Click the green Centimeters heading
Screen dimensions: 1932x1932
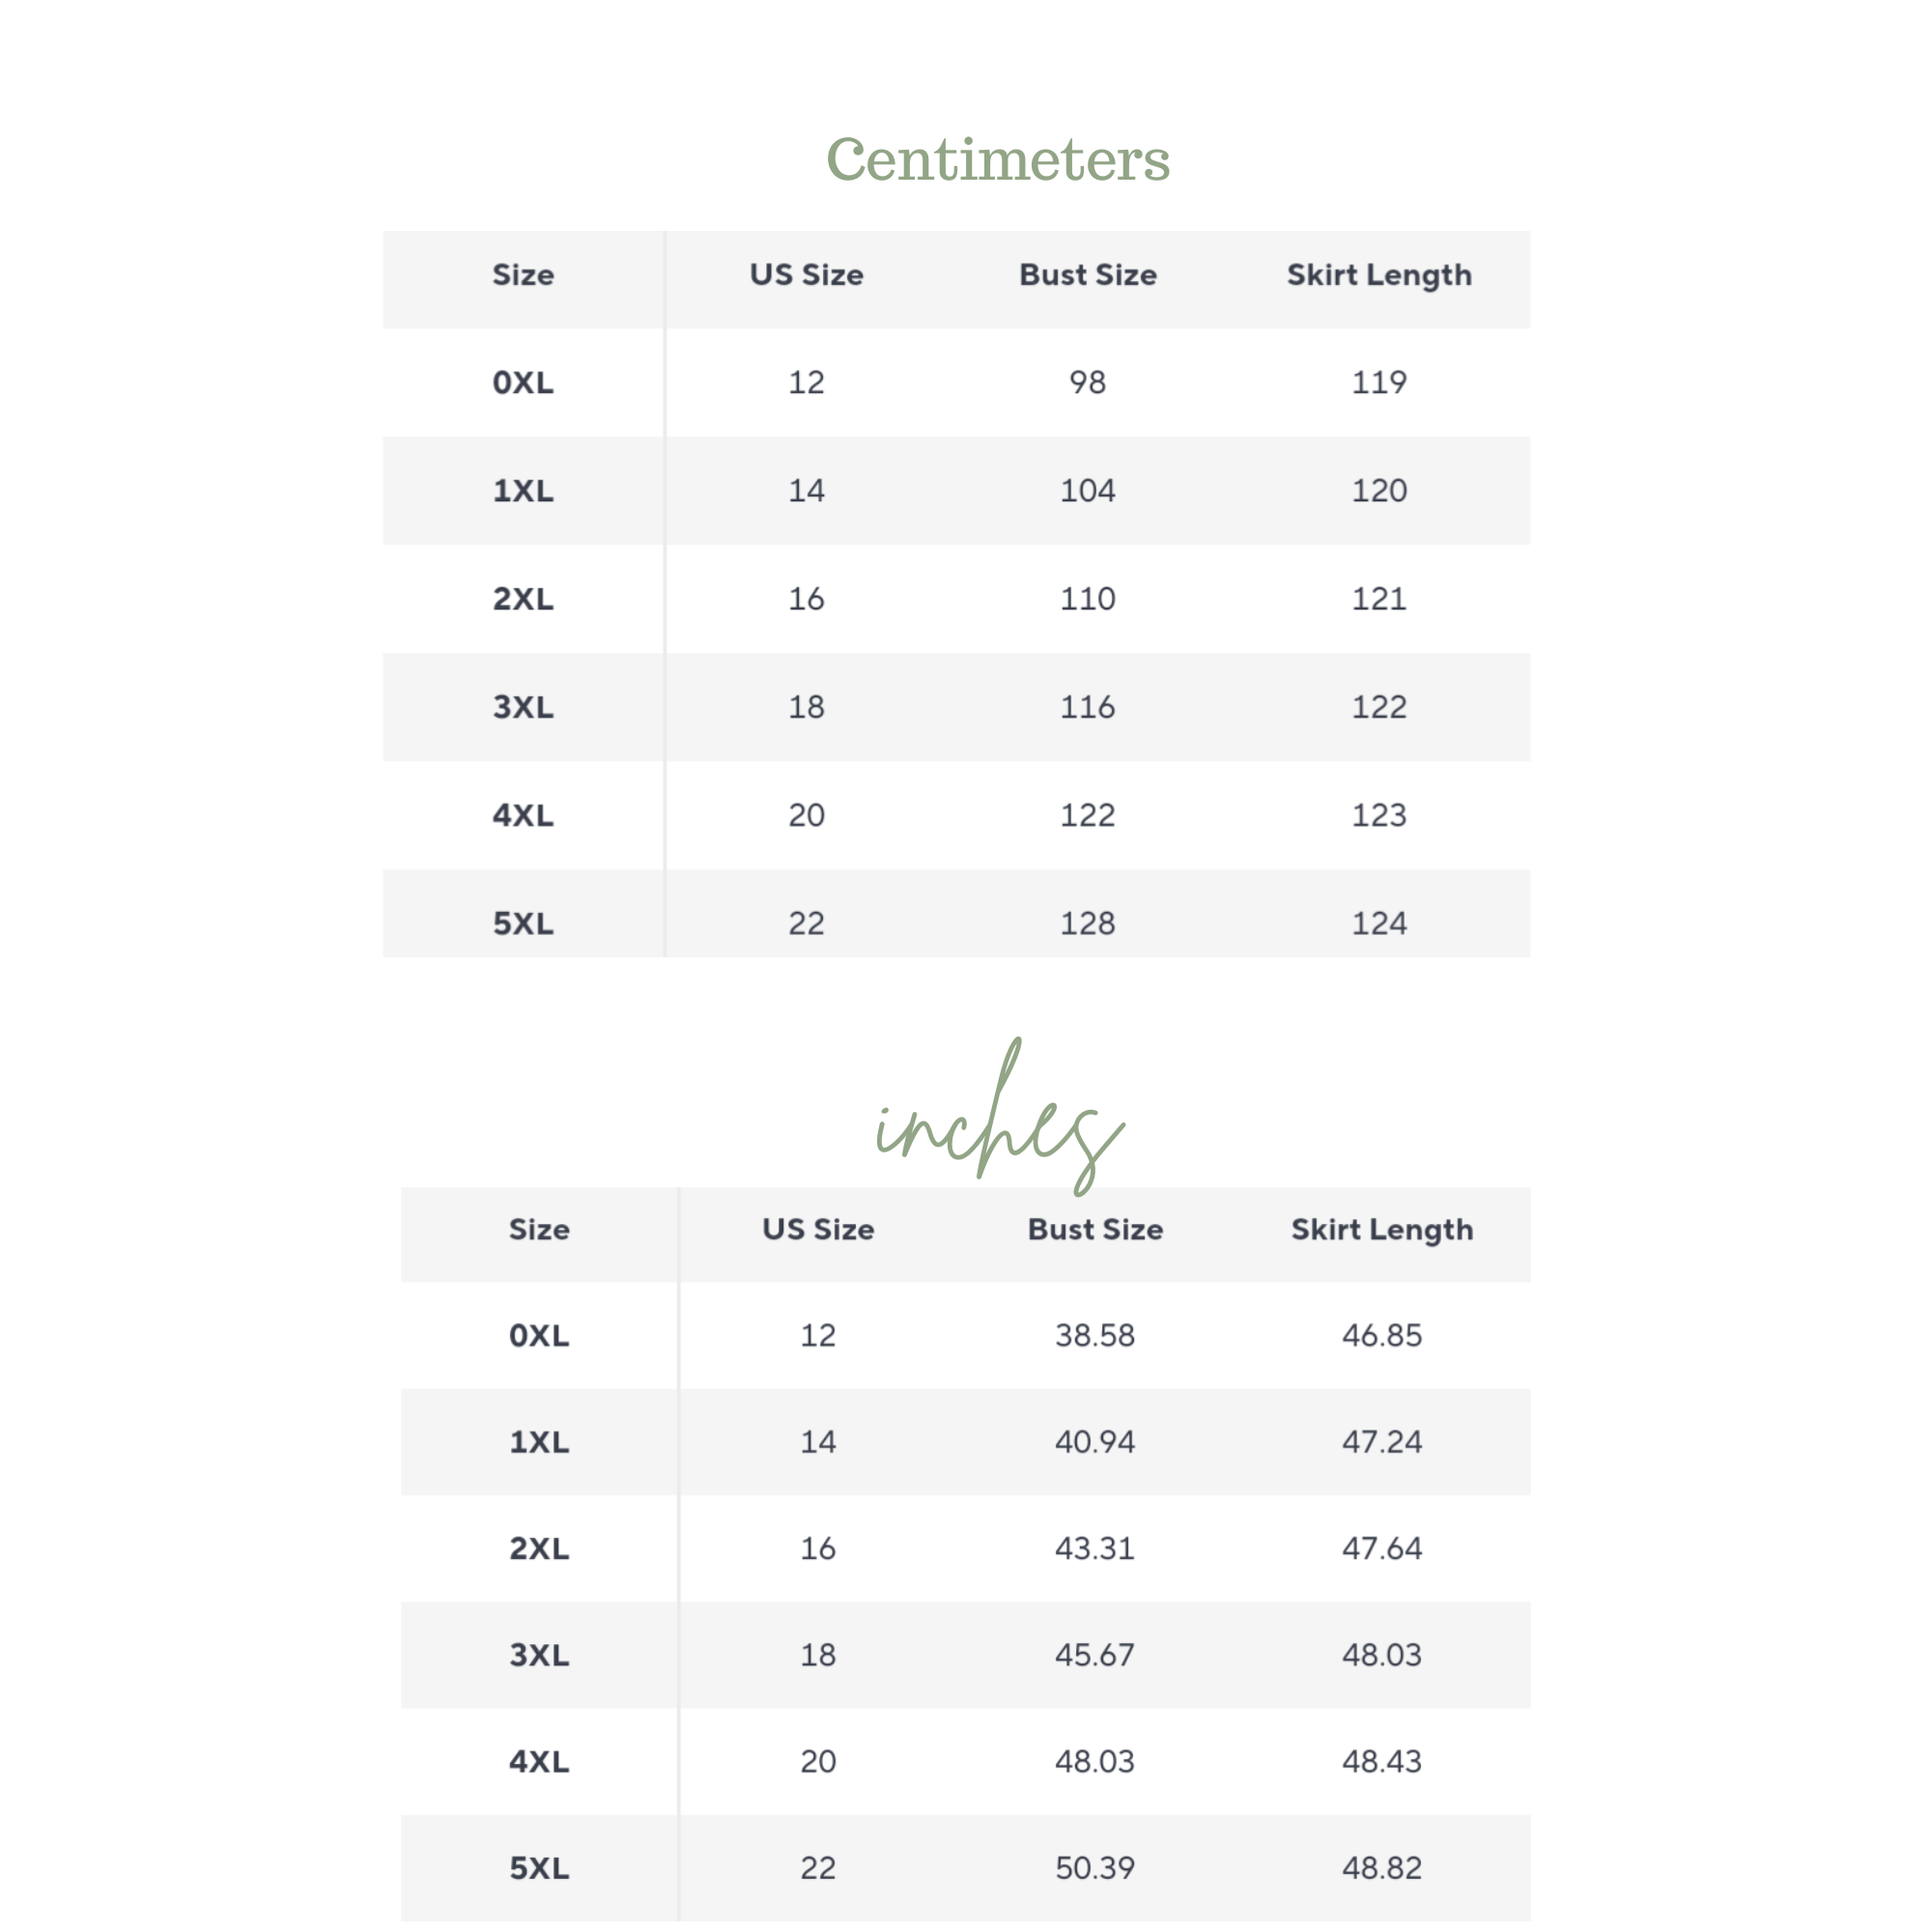997,160
